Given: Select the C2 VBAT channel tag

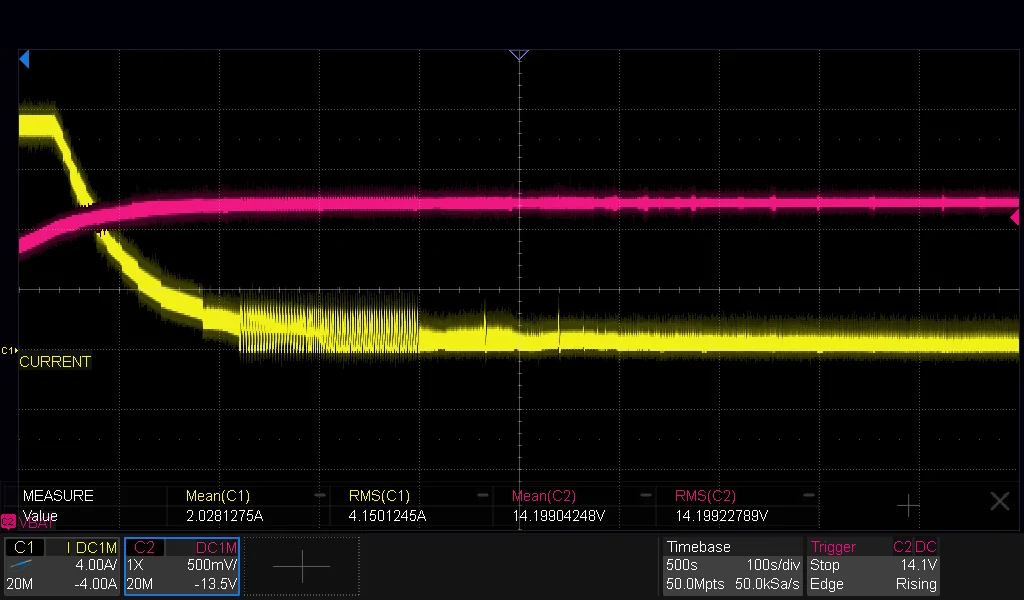Looking at the screenshot, I should pyautogui.click(x=29, y=522).
